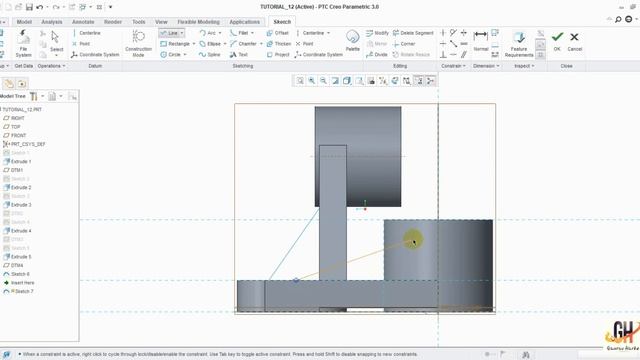Select the Circle sketch tool
Screen dimensions: 640x360
[x=171, y=54]
